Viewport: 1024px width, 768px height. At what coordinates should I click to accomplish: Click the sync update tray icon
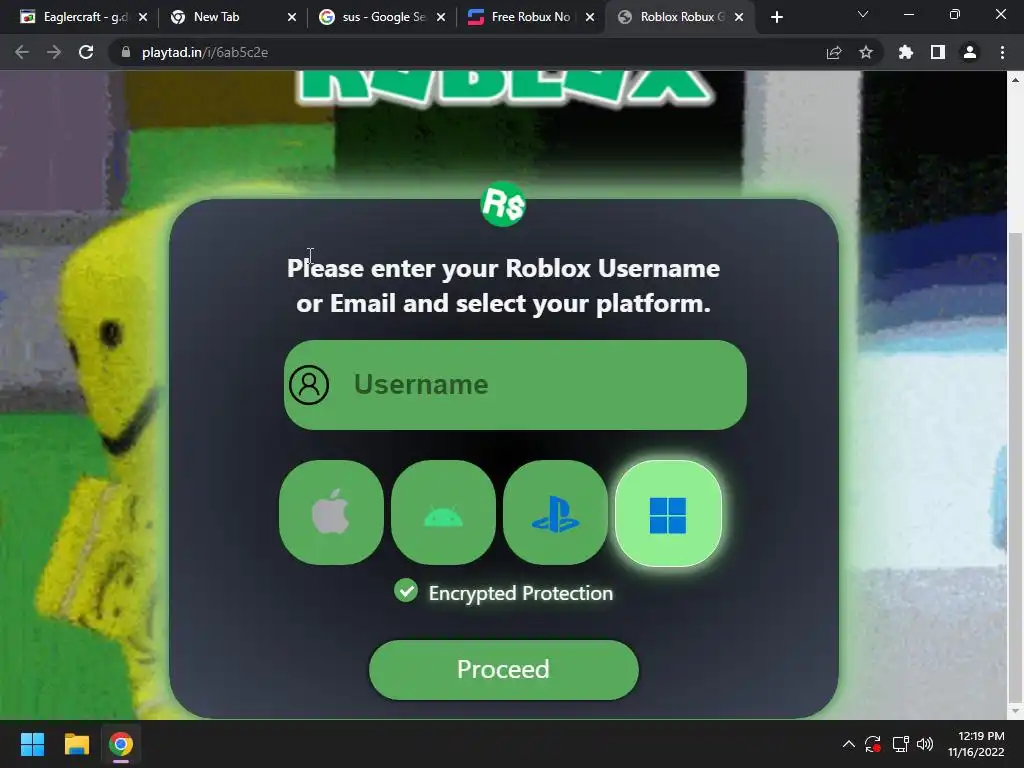point(873,744)
